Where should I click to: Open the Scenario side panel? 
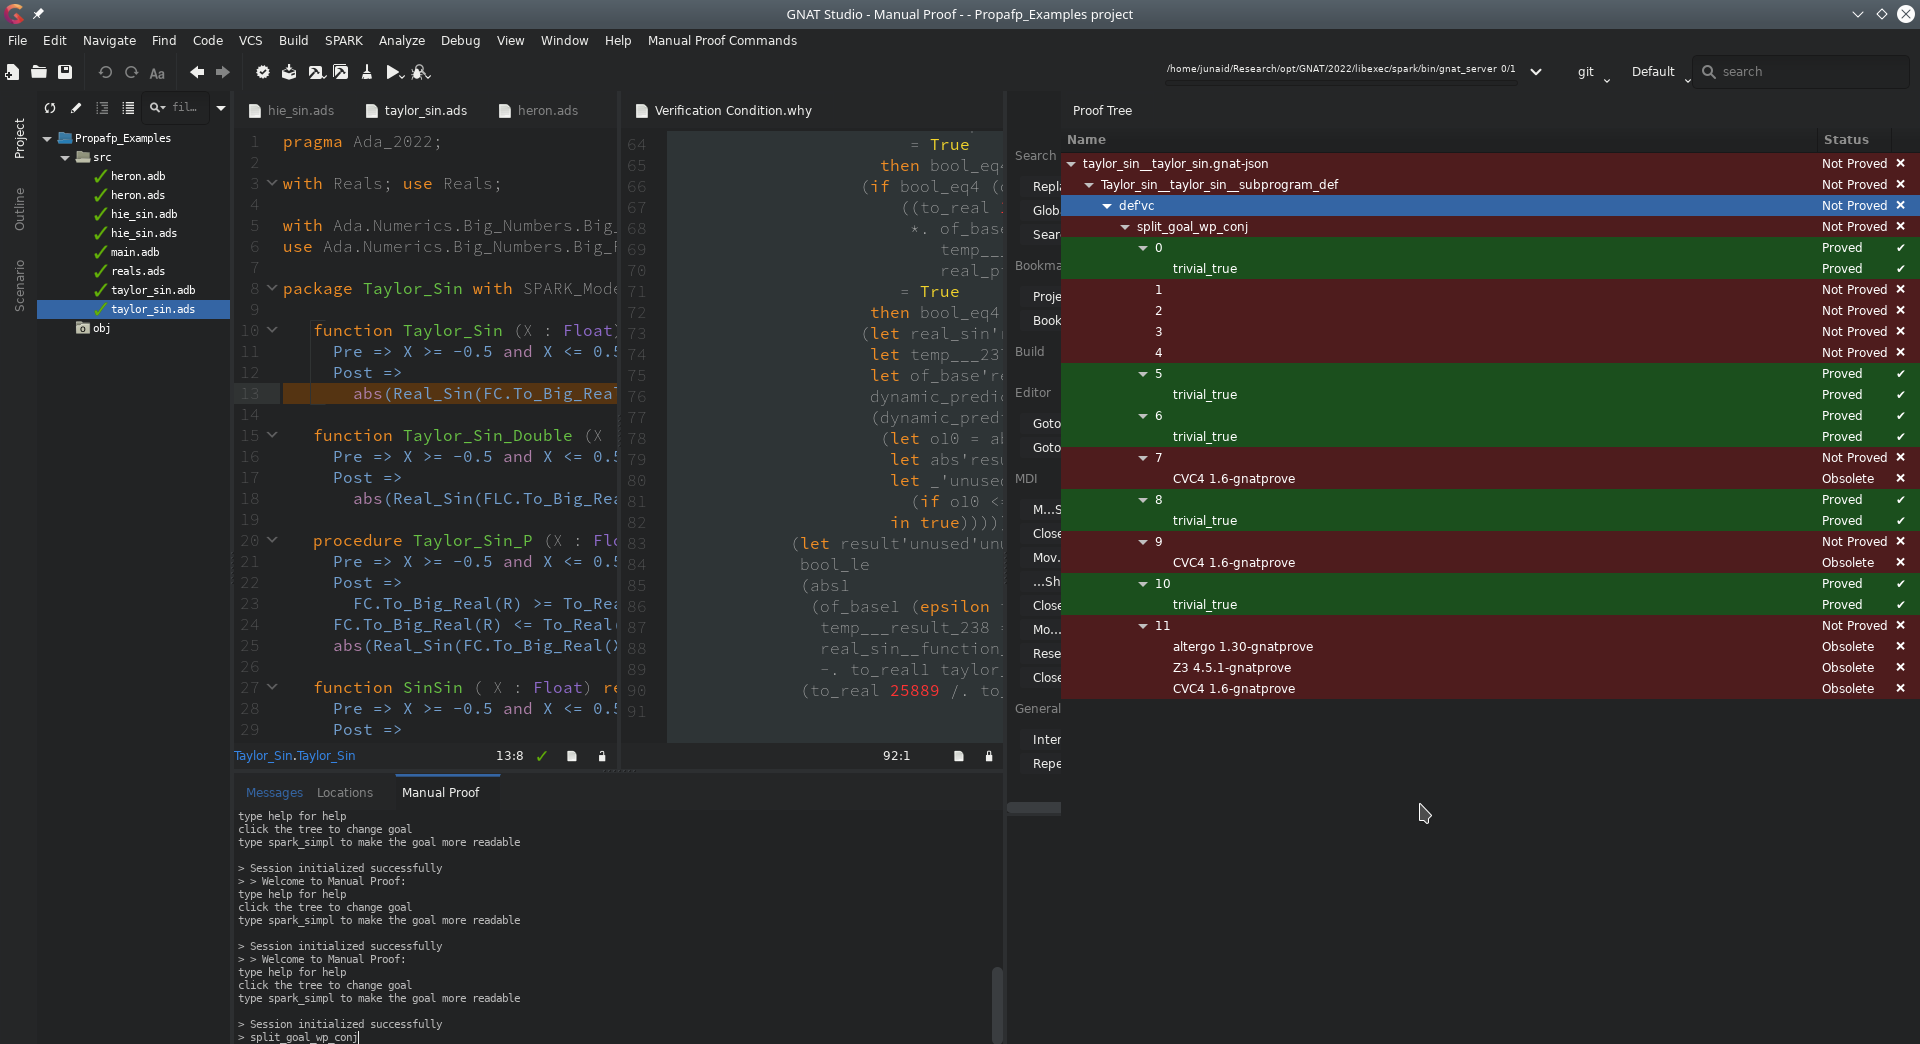(x=19, y=286)
